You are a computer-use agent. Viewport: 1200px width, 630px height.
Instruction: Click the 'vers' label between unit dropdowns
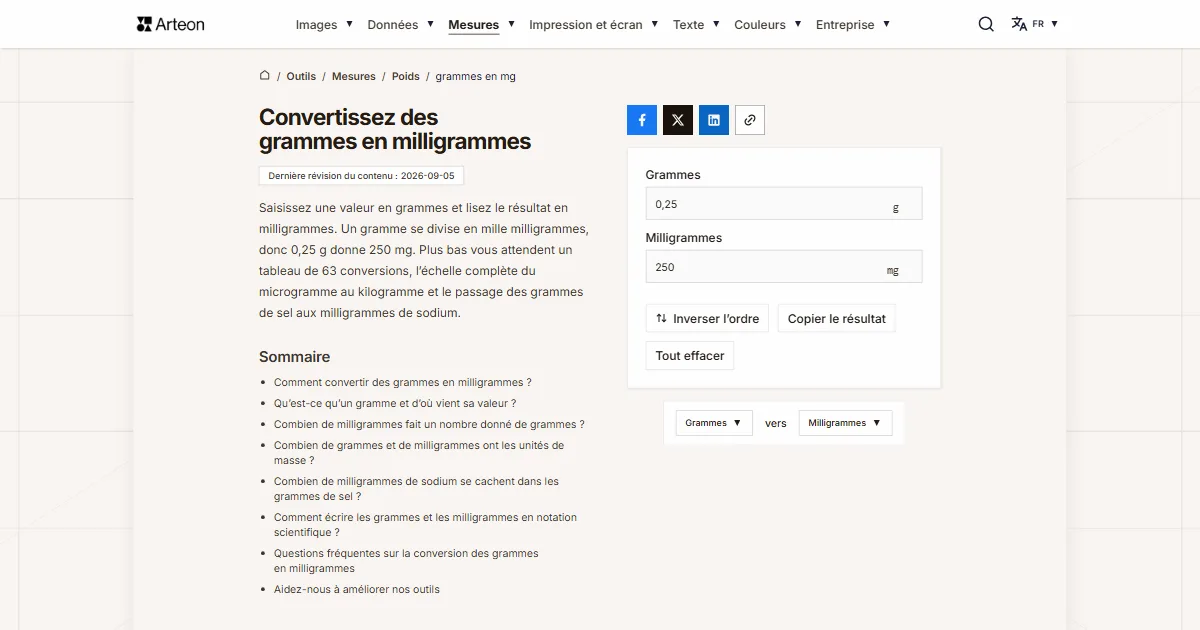[776, 423]
